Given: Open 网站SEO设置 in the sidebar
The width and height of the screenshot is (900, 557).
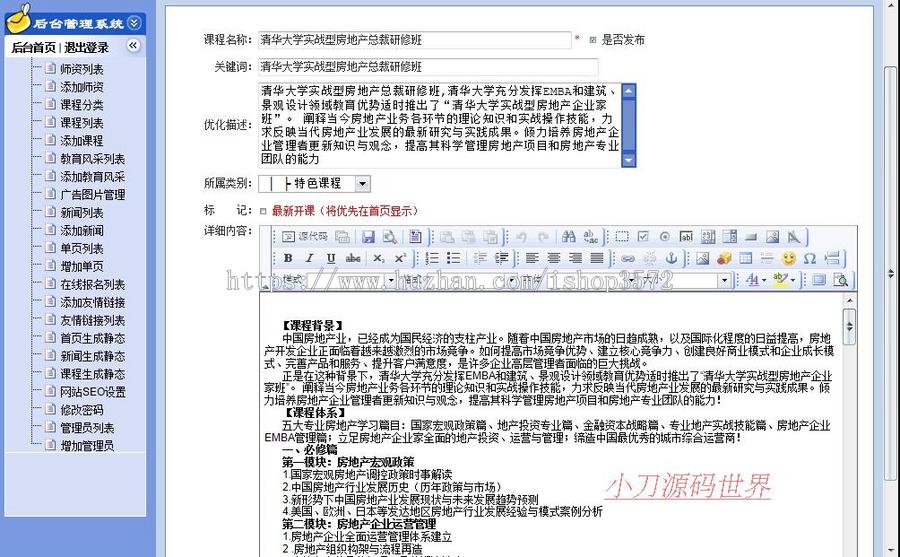Looking at the screenshot, I should click(x=92, y=392).
